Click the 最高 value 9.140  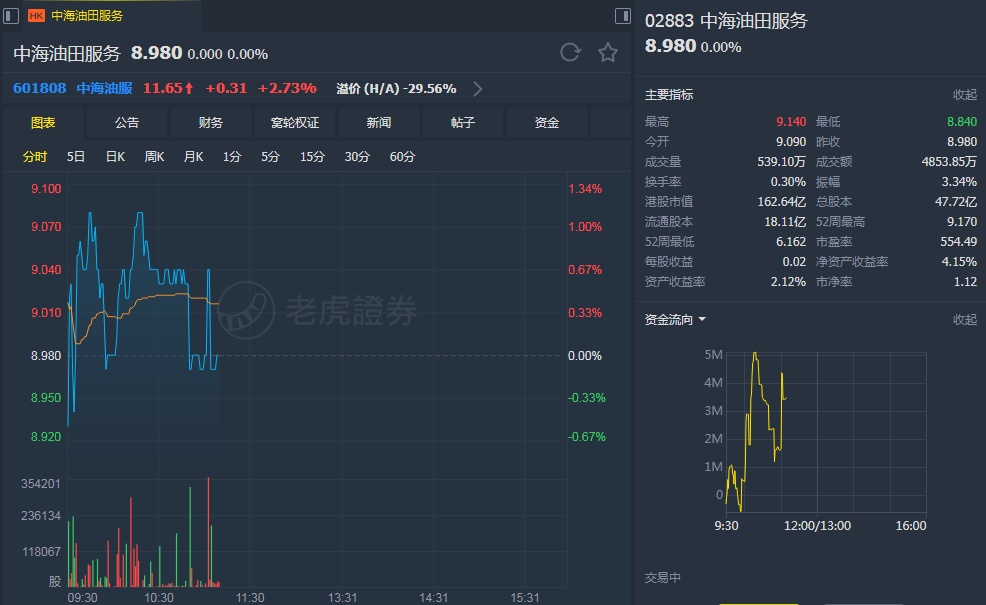tap(791, 121)
